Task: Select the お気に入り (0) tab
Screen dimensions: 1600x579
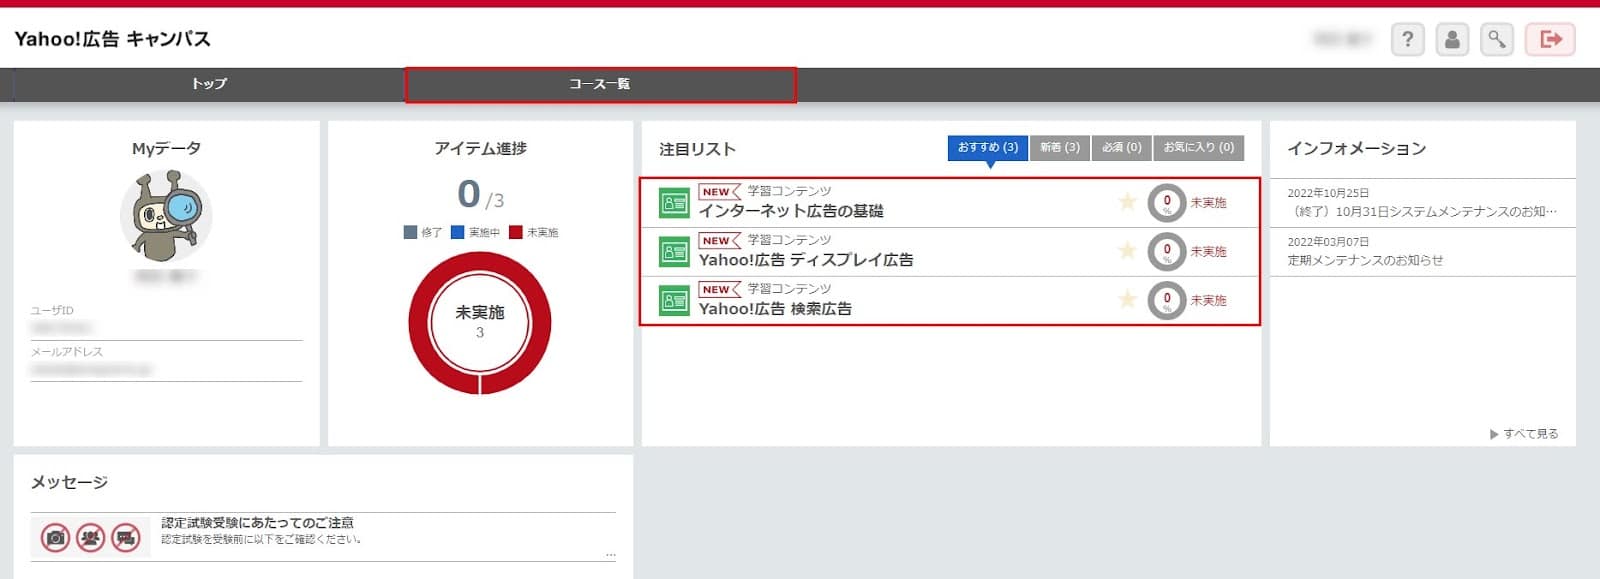Action: click(x=1198, y=147)
